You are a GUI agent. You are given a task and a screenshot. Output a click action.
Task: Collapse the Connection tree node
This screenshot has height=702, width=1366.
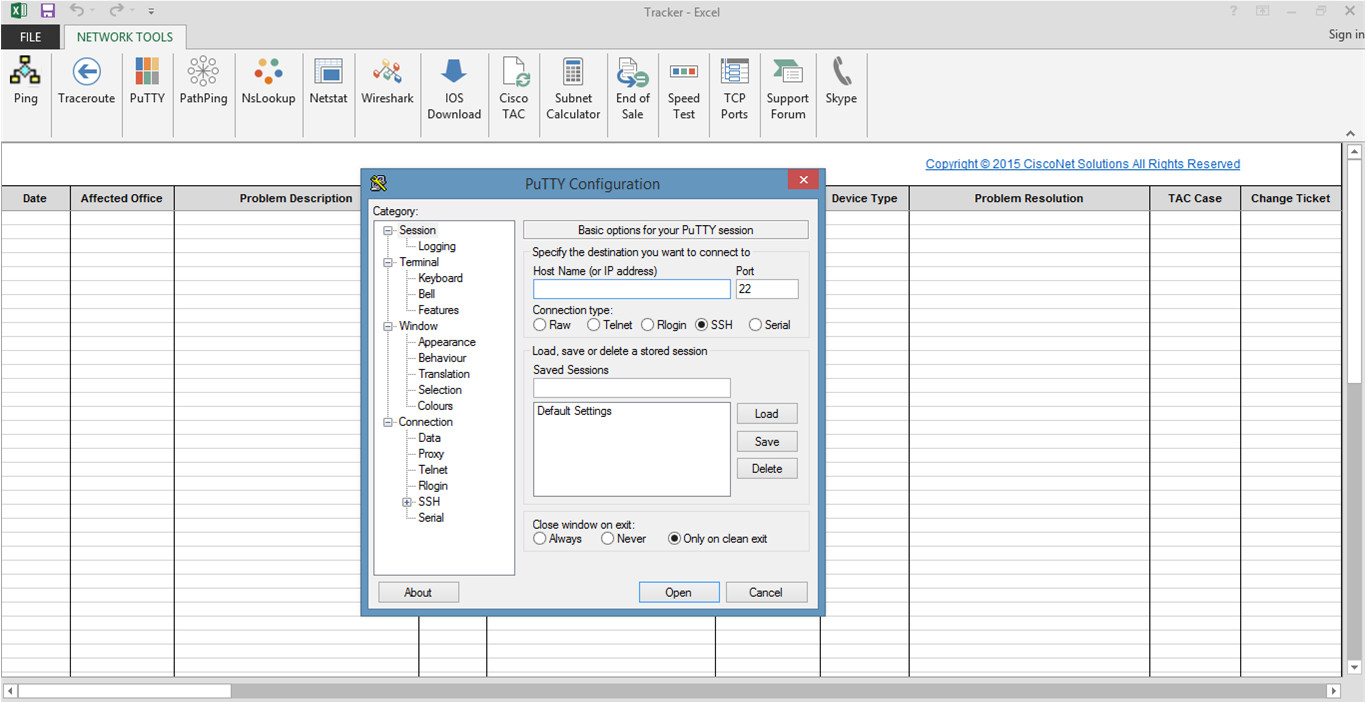[388, 423]
